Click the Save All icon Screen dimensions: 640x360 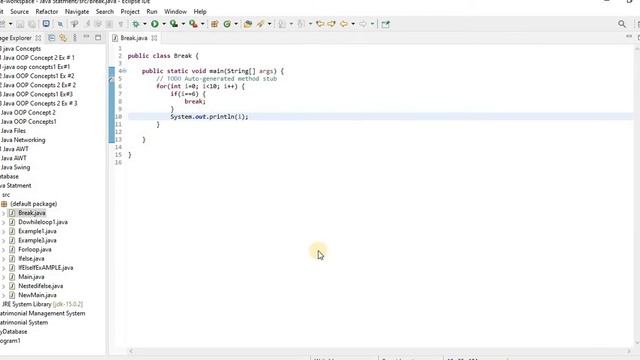click(x=31, y=24)
